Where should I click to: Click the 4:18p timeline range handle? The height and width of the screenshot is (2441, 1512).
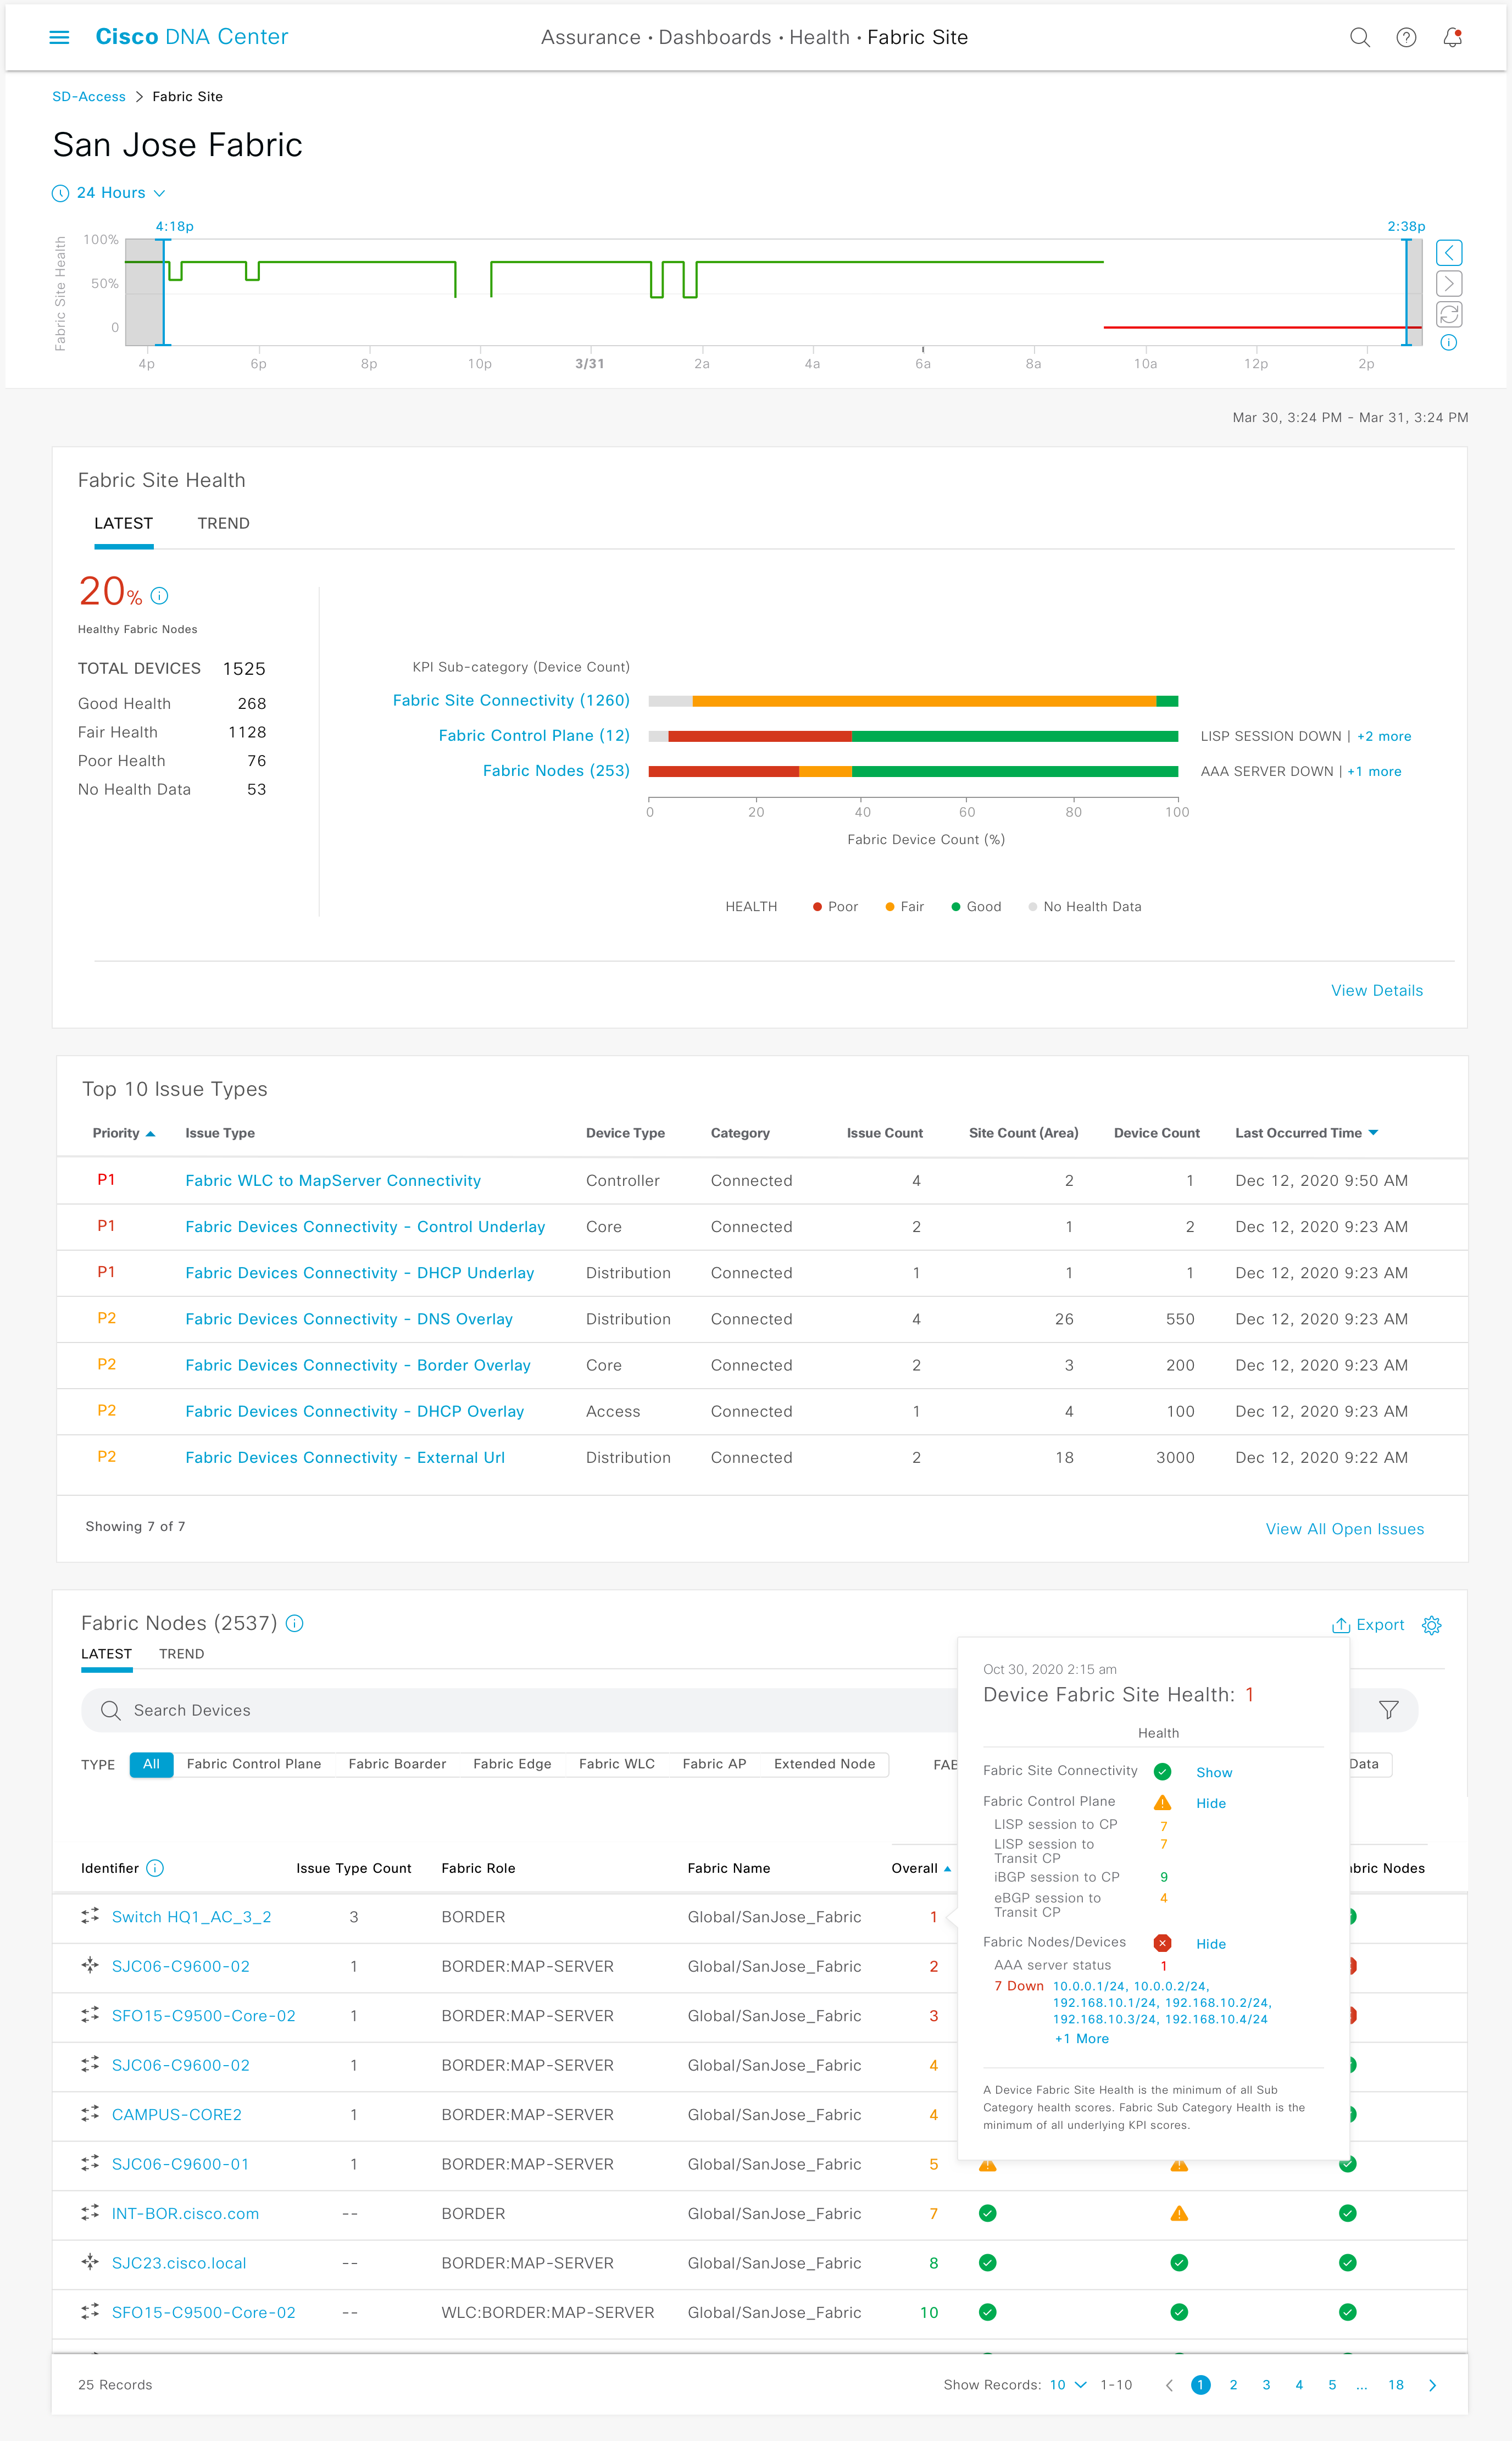pos(163,292)
